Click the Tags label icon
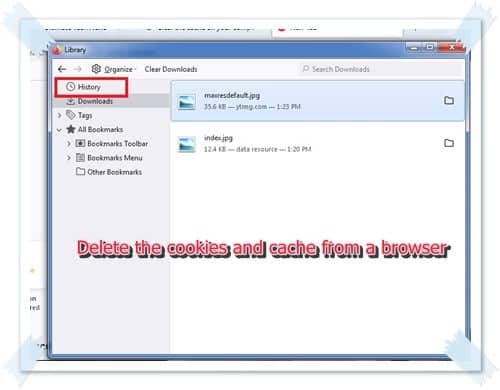Screen dimensions: 500x390 tap(71, 115)
